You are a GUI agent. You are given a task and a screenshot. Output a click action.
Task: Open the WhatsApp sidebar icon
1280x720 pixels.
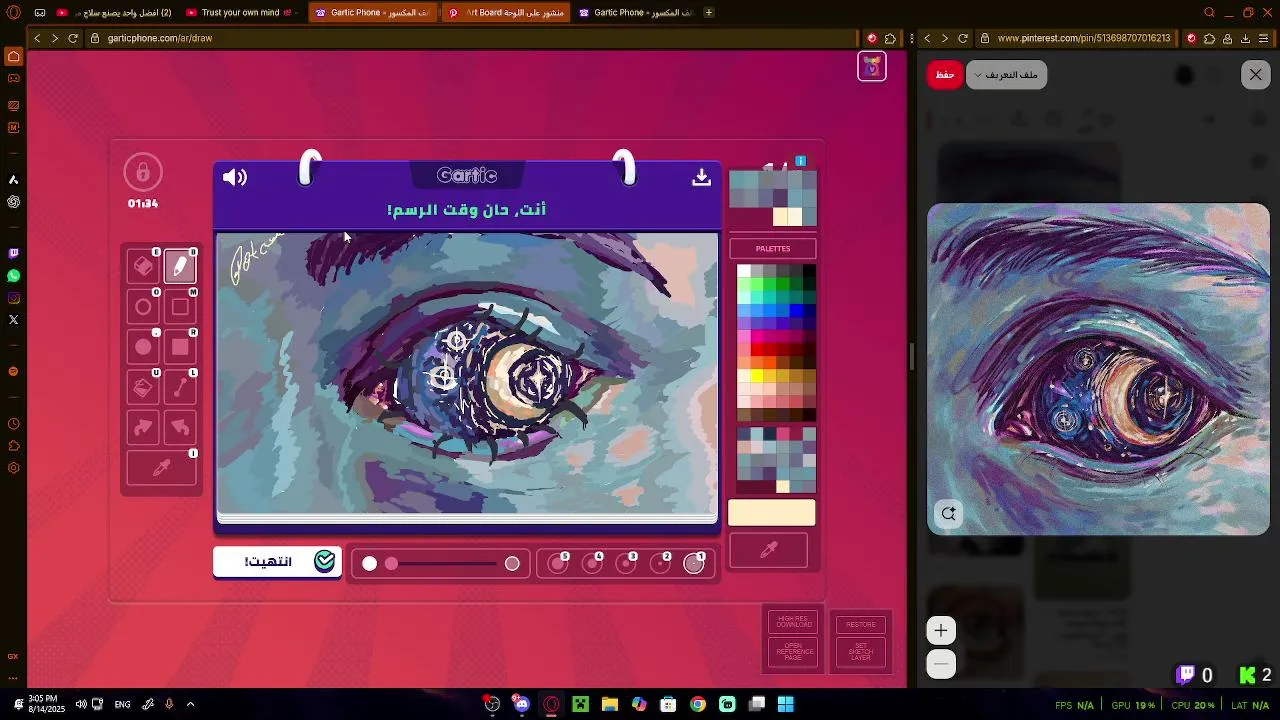tap(13, 276)
